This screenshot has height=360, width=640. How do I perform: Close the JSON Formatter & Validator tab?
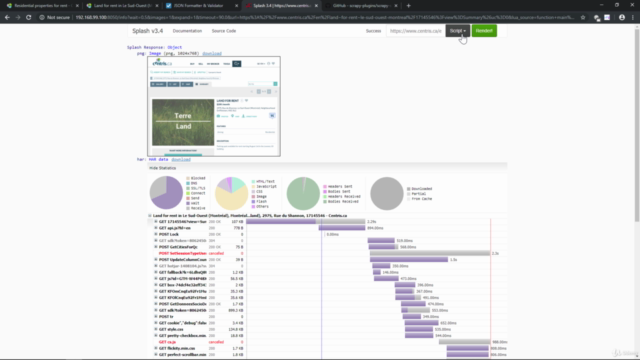point(236,6)
